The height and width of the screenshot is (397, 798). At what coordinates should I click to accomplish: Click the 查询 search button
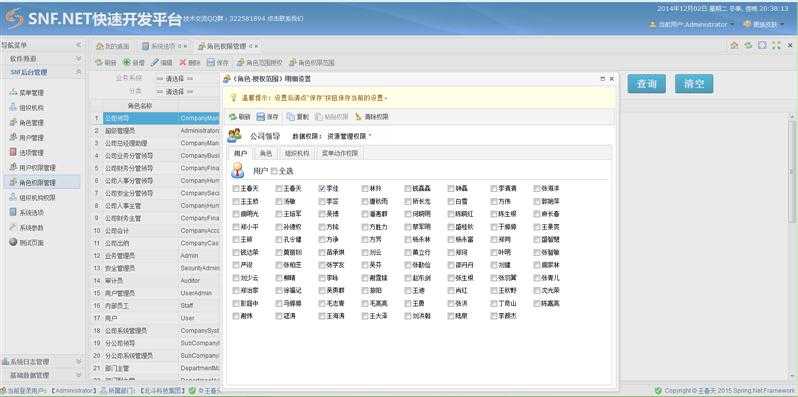646,84
